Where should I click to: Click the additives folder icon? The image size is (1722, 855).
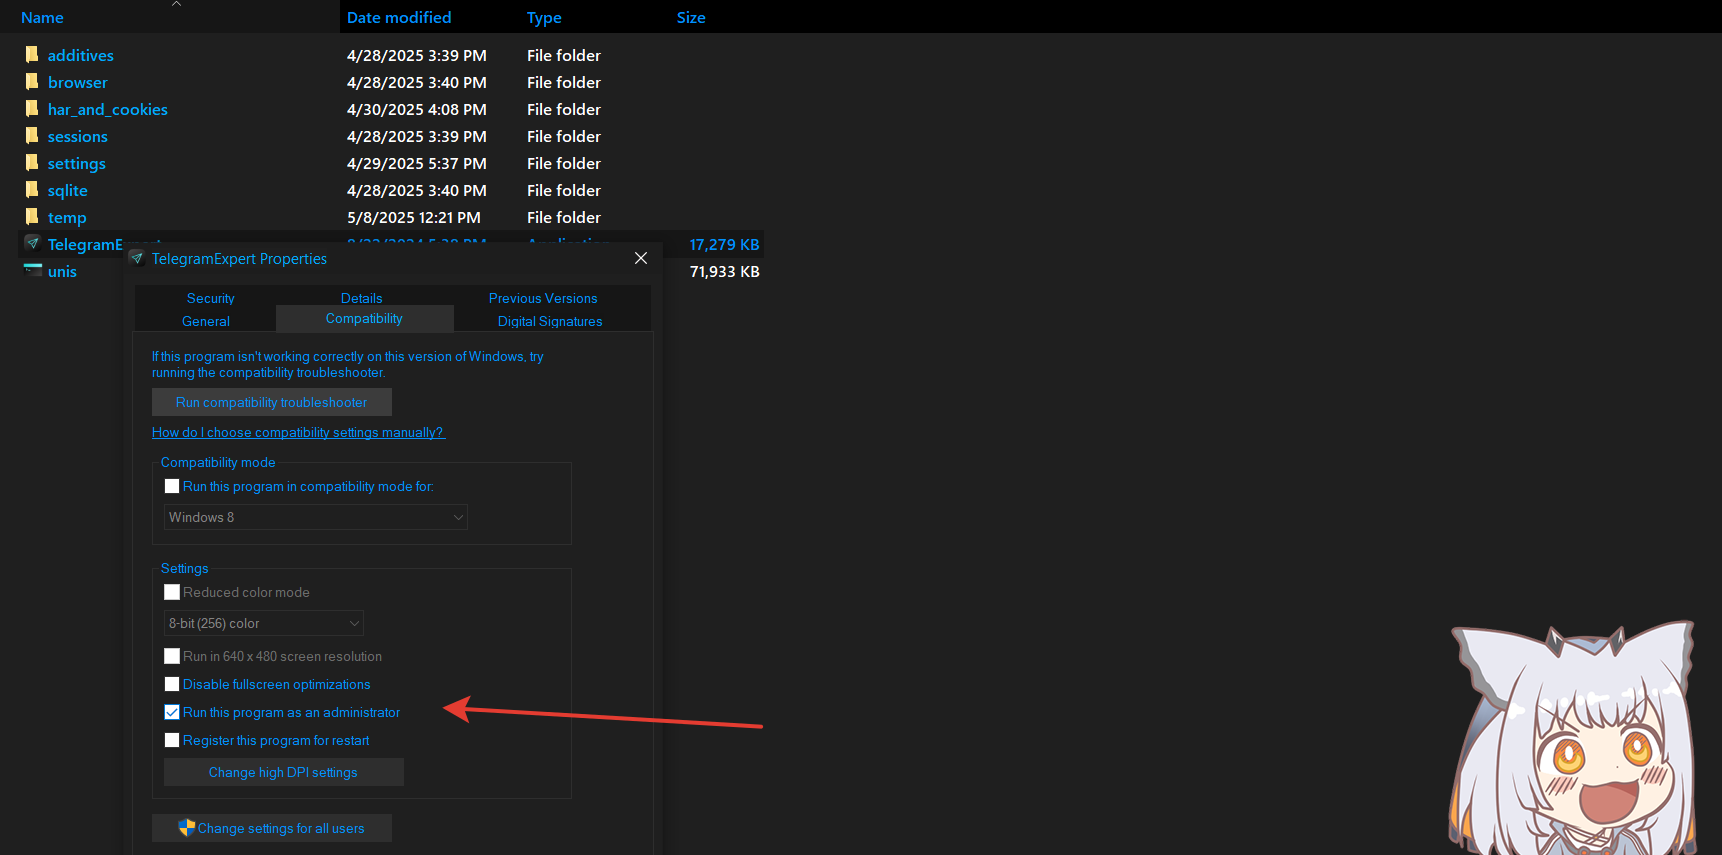pos(32,55)
